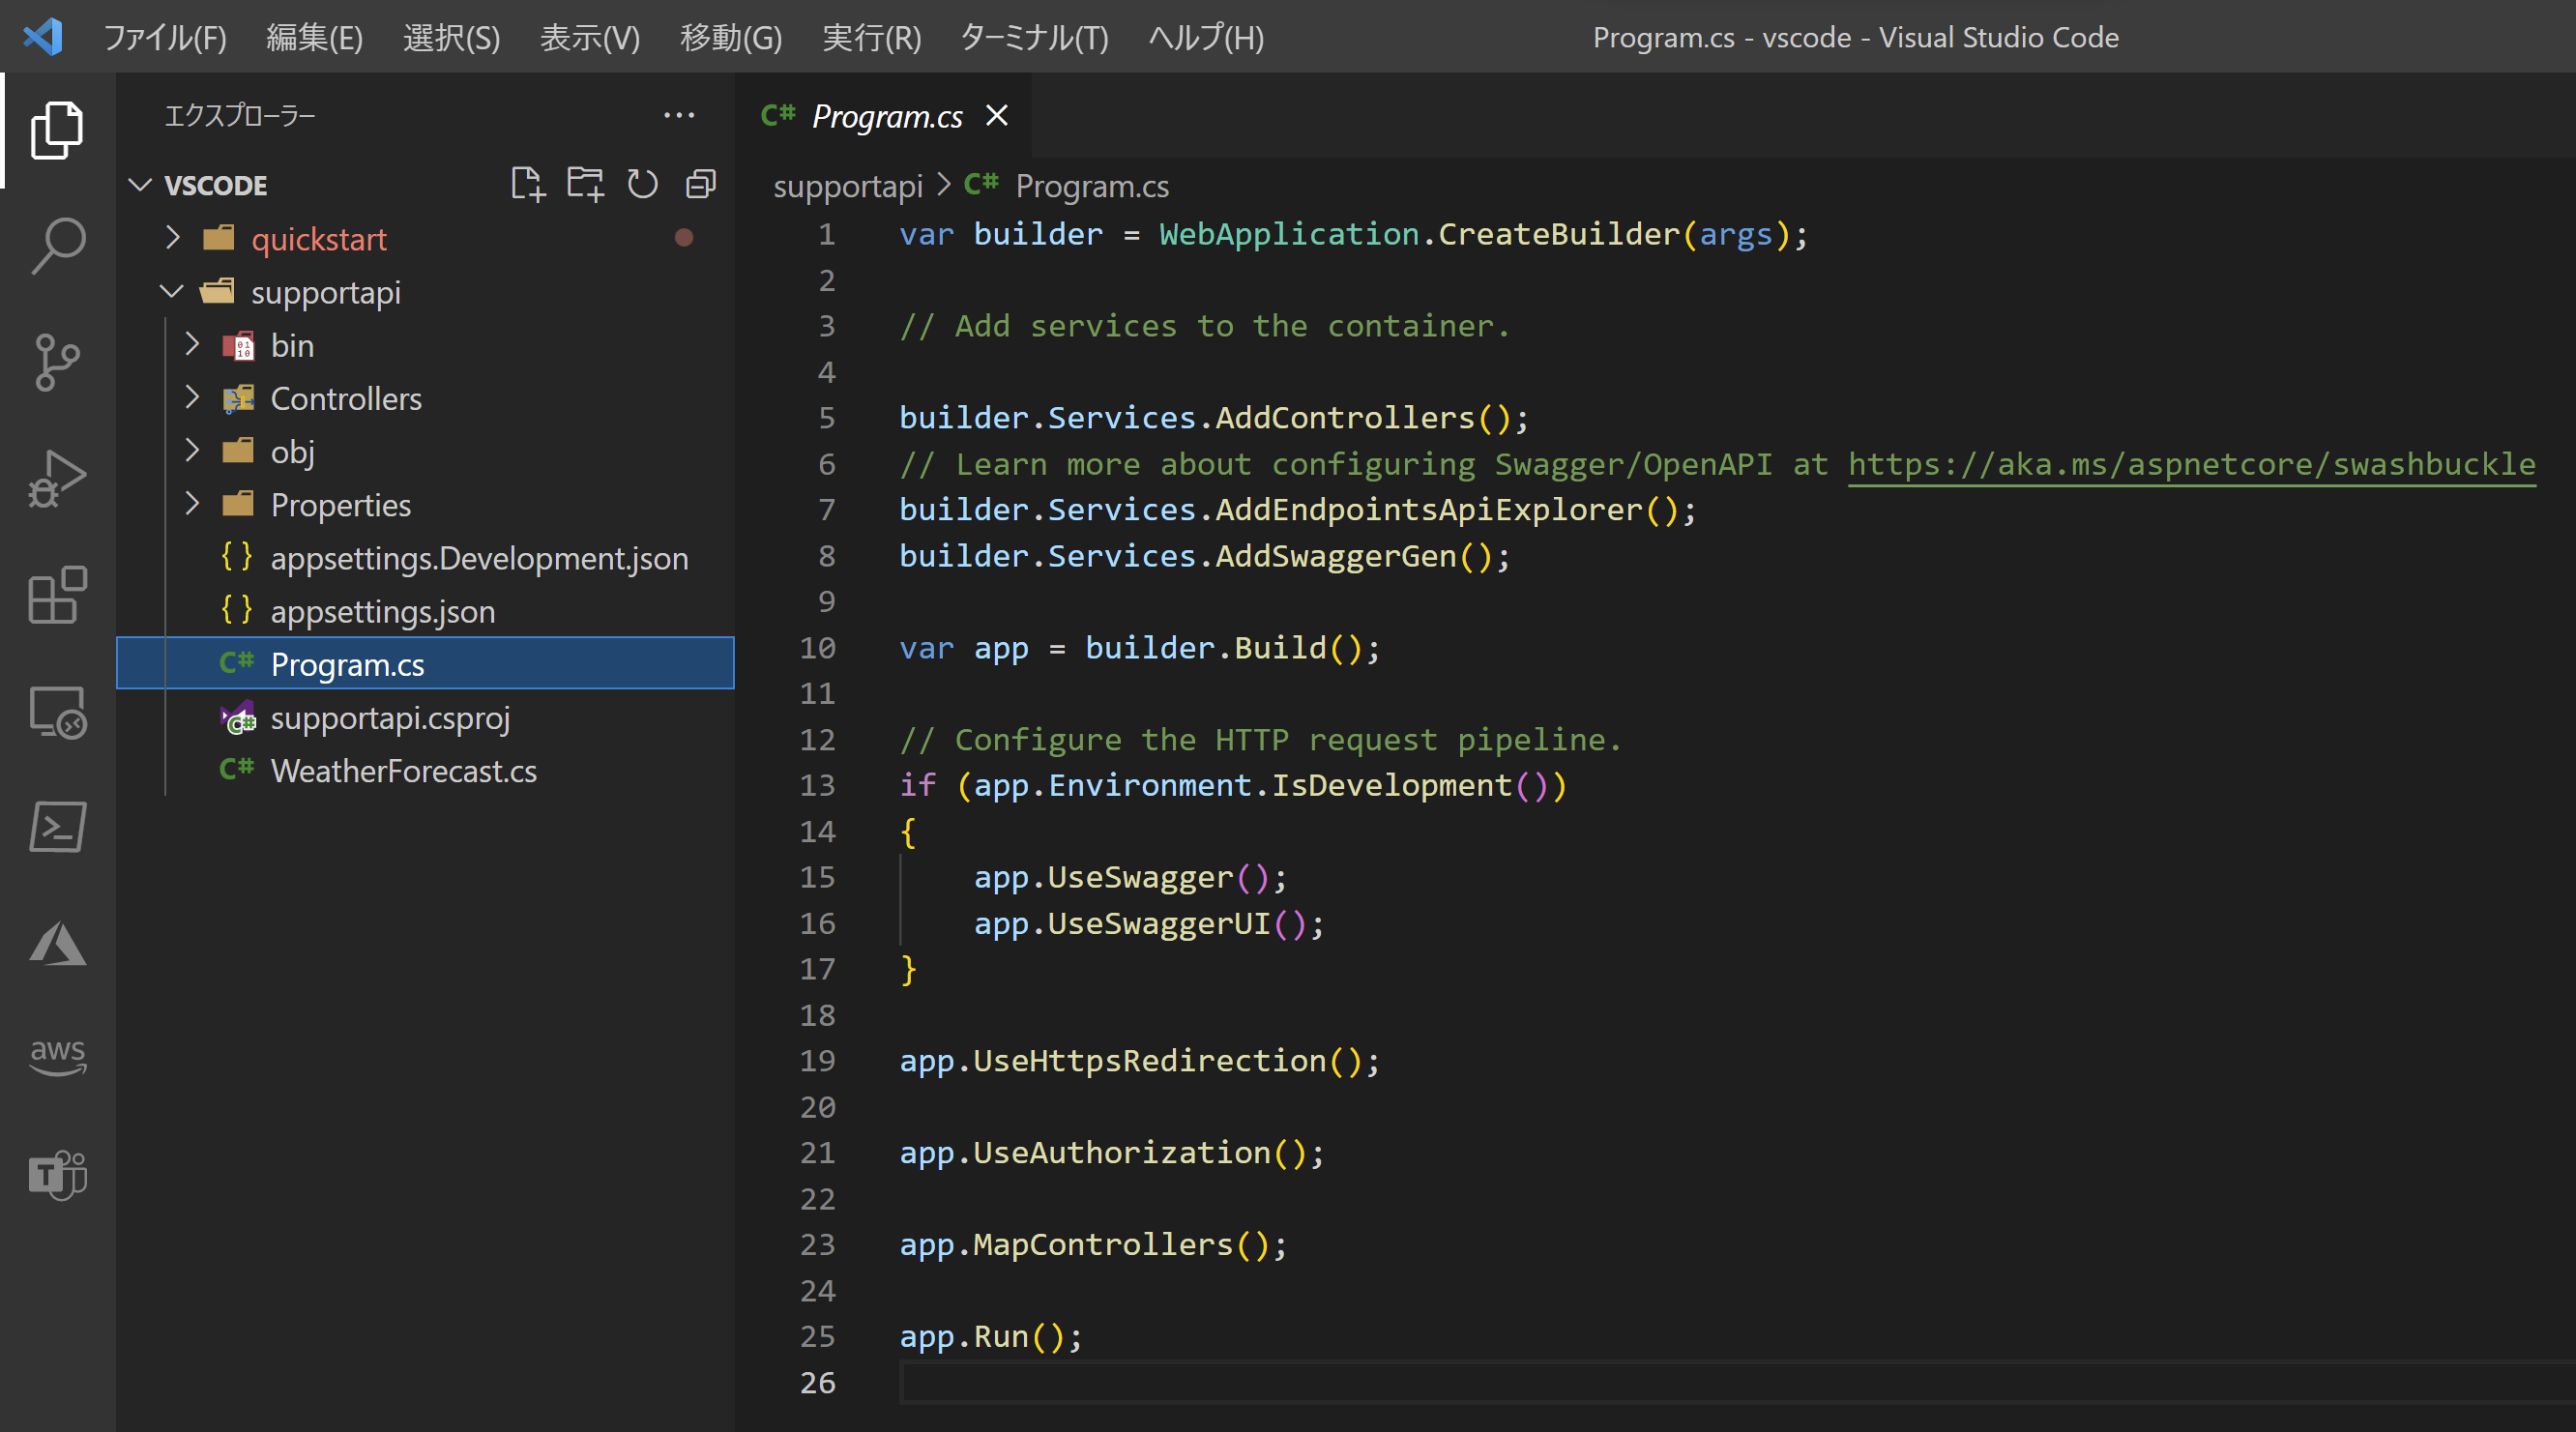Click the エクスプローラー panel title
This screenshot has width=2576, height=1432.
click(240, 116)
